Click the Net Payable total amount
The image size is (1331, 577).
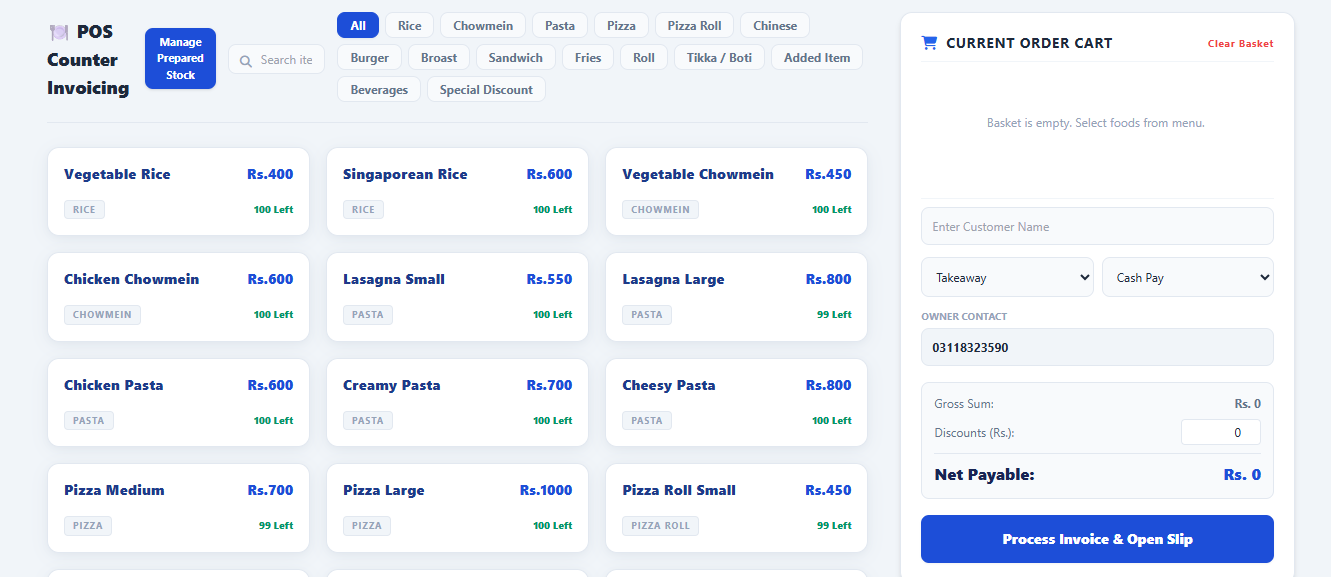(x=1242, y=475)
